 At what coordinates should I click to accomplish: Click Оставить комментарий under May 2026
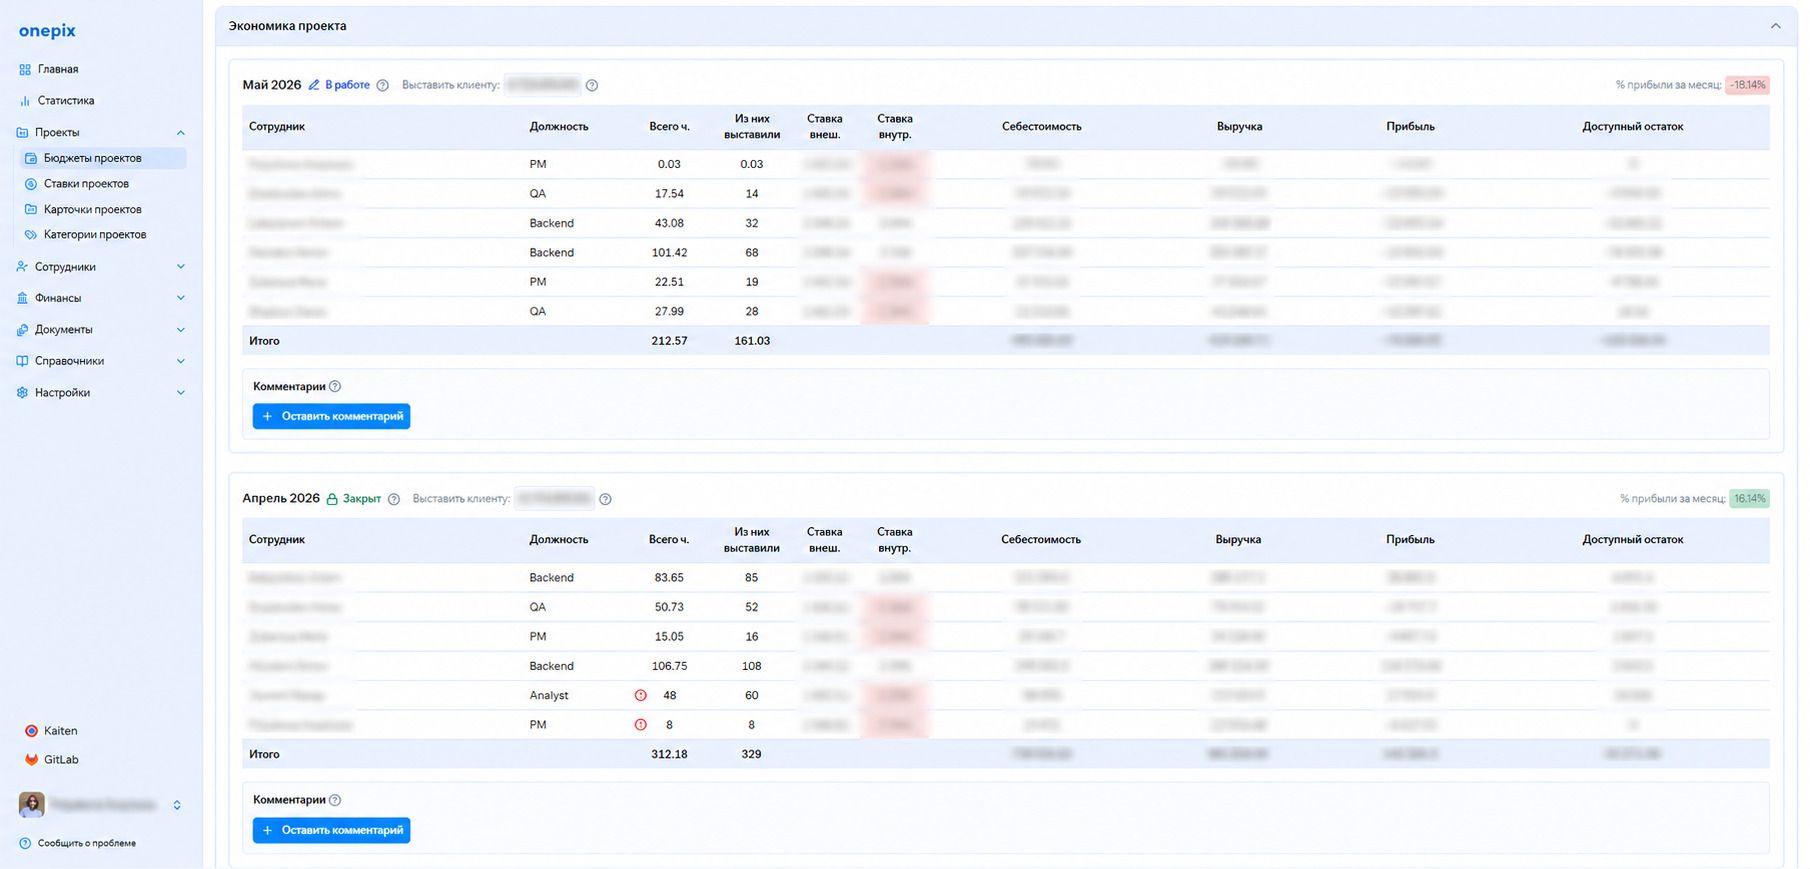pos(331,416)
